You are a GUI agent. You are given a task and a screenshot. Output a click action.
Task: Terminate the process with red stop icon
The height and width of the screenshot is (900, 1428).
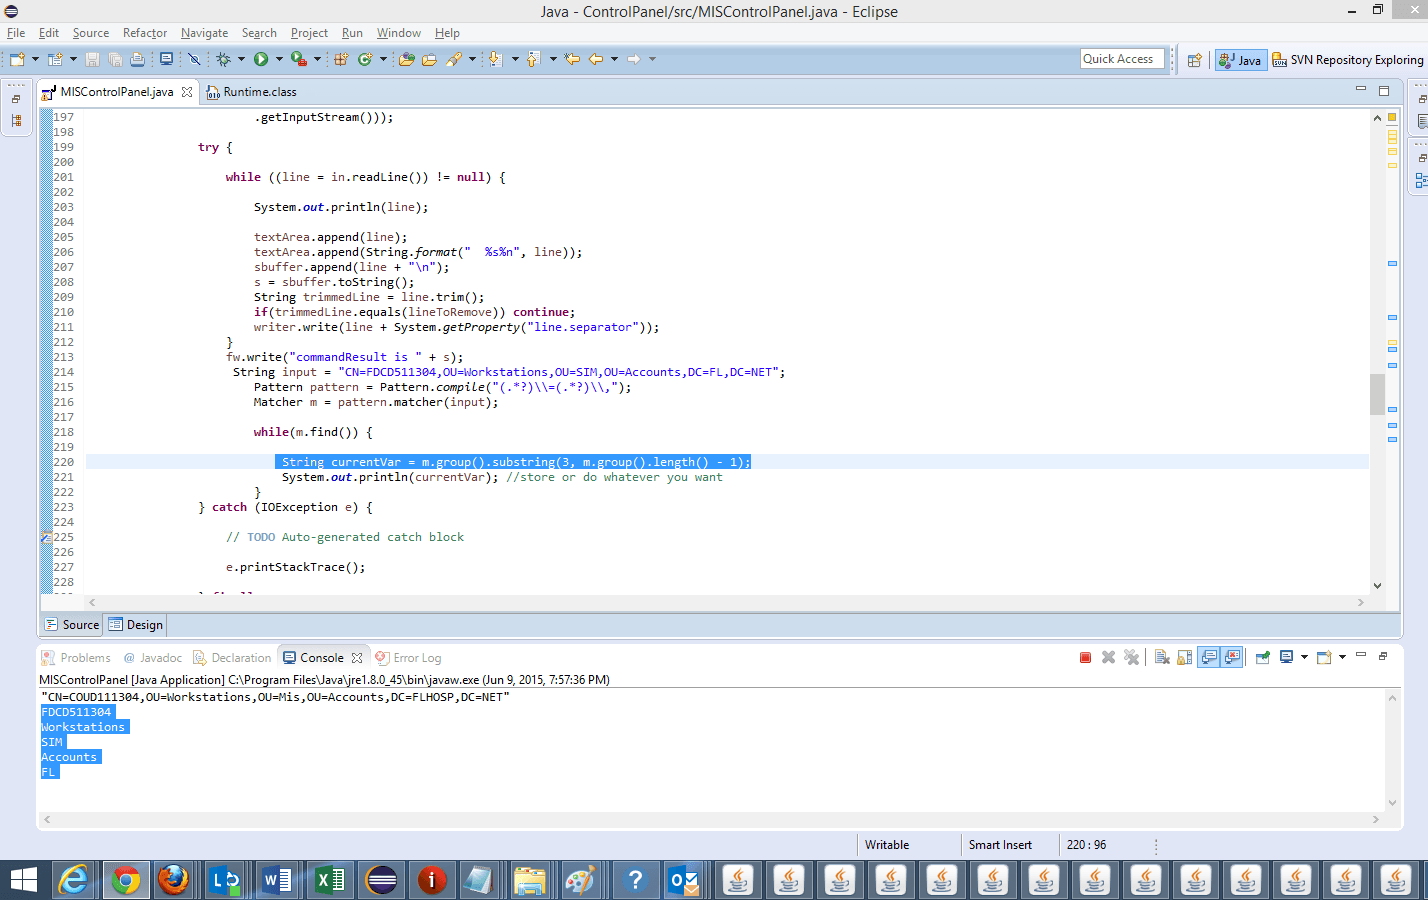click(x=1085, y=657)
